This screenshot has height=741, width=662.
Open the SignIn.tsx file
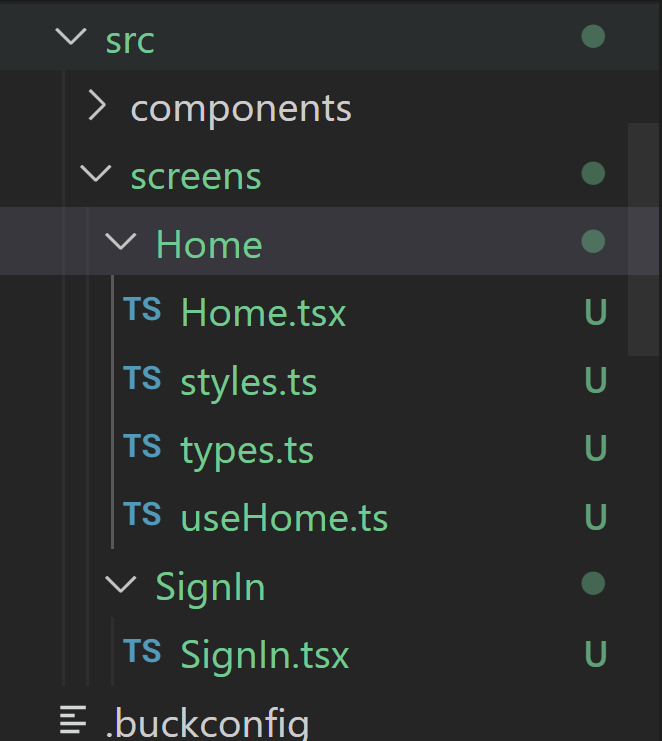(265, 655)
